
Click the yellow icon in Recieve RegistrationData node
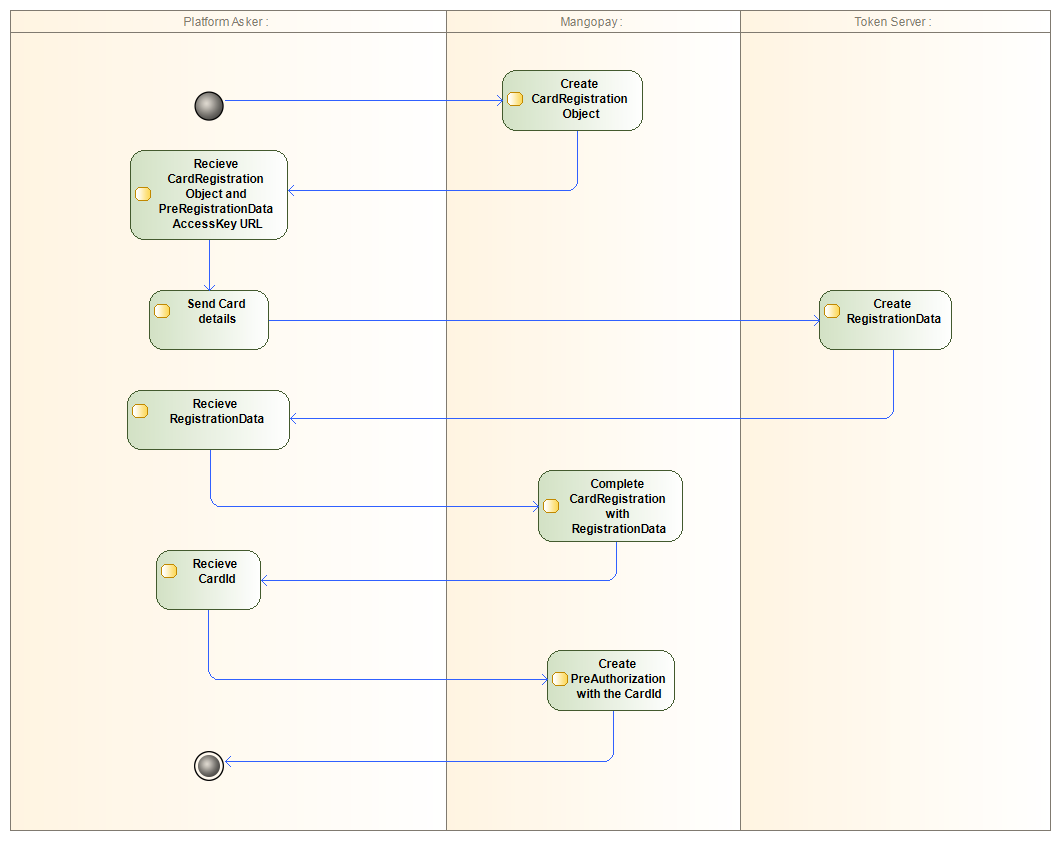(x=140, y=410)
